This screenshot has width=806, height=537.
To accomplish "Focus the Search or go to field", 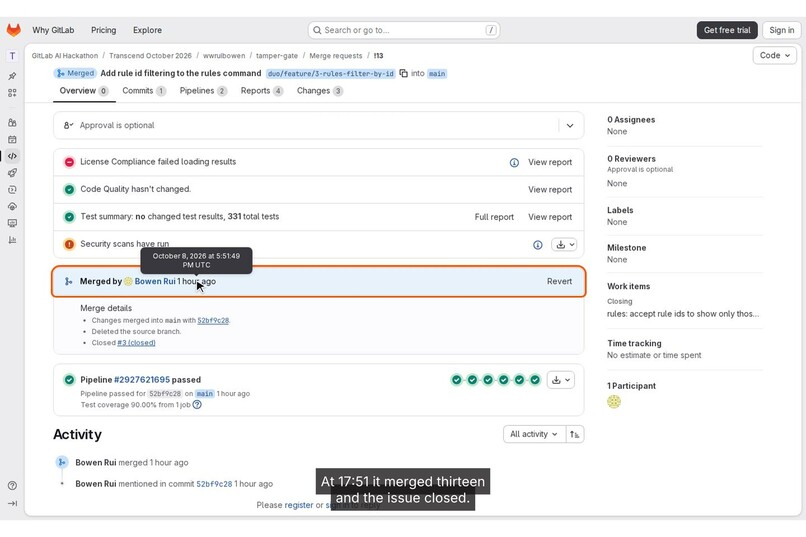I will [404, 30].
